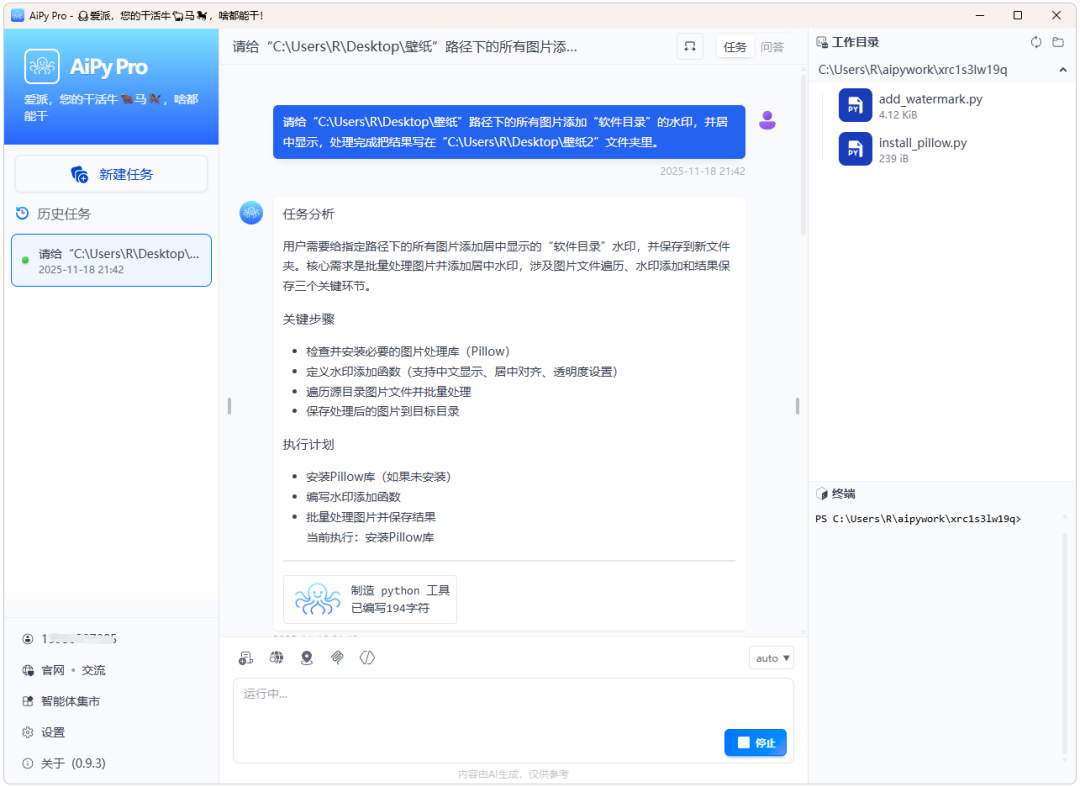Click the 任务分析 heading
This screenshot has height=787, width=1080.
point(308,214)
